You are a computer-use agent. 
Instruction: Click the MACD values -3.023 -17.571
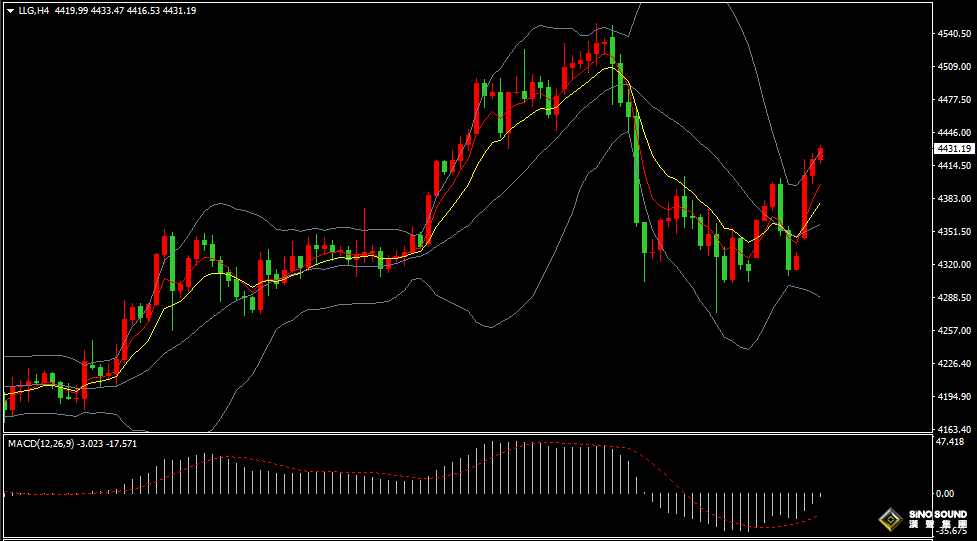[x=107, y=444]
